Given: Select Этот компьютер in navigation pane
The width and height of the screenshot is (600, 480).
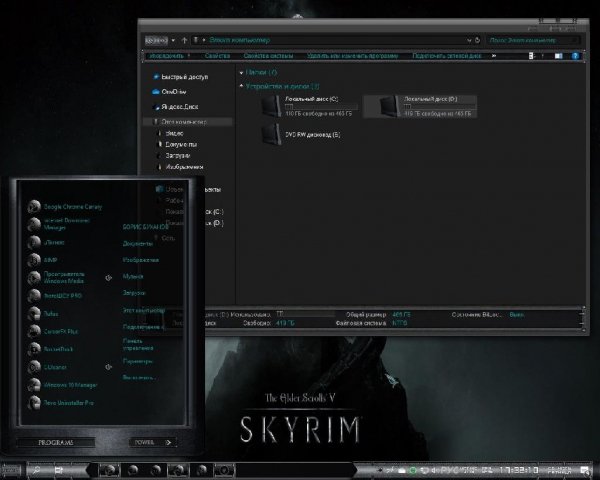Looking at the screenshot, I should pos(188,122).
